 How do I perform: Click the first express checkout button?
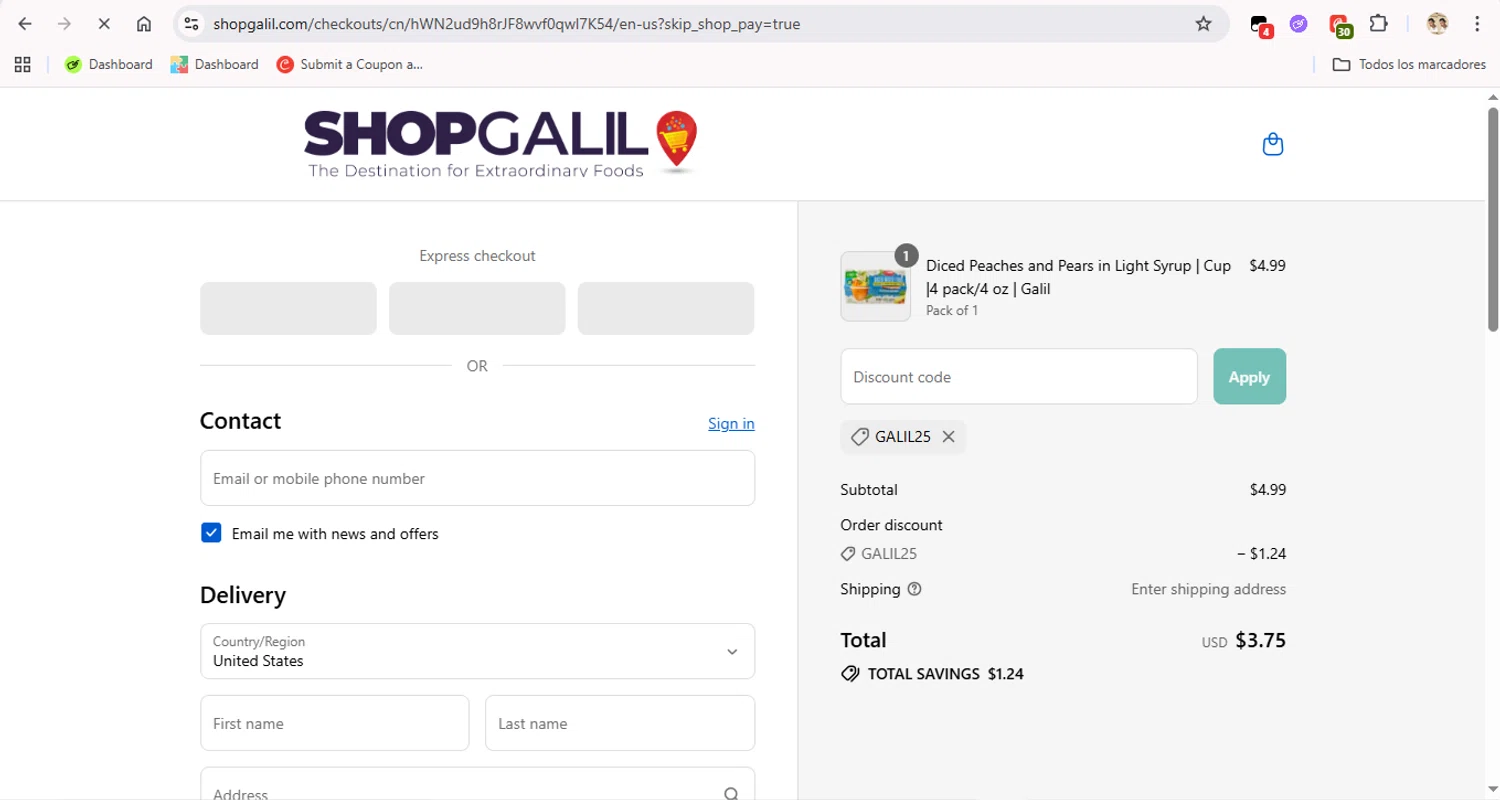[x=288, y=308]
